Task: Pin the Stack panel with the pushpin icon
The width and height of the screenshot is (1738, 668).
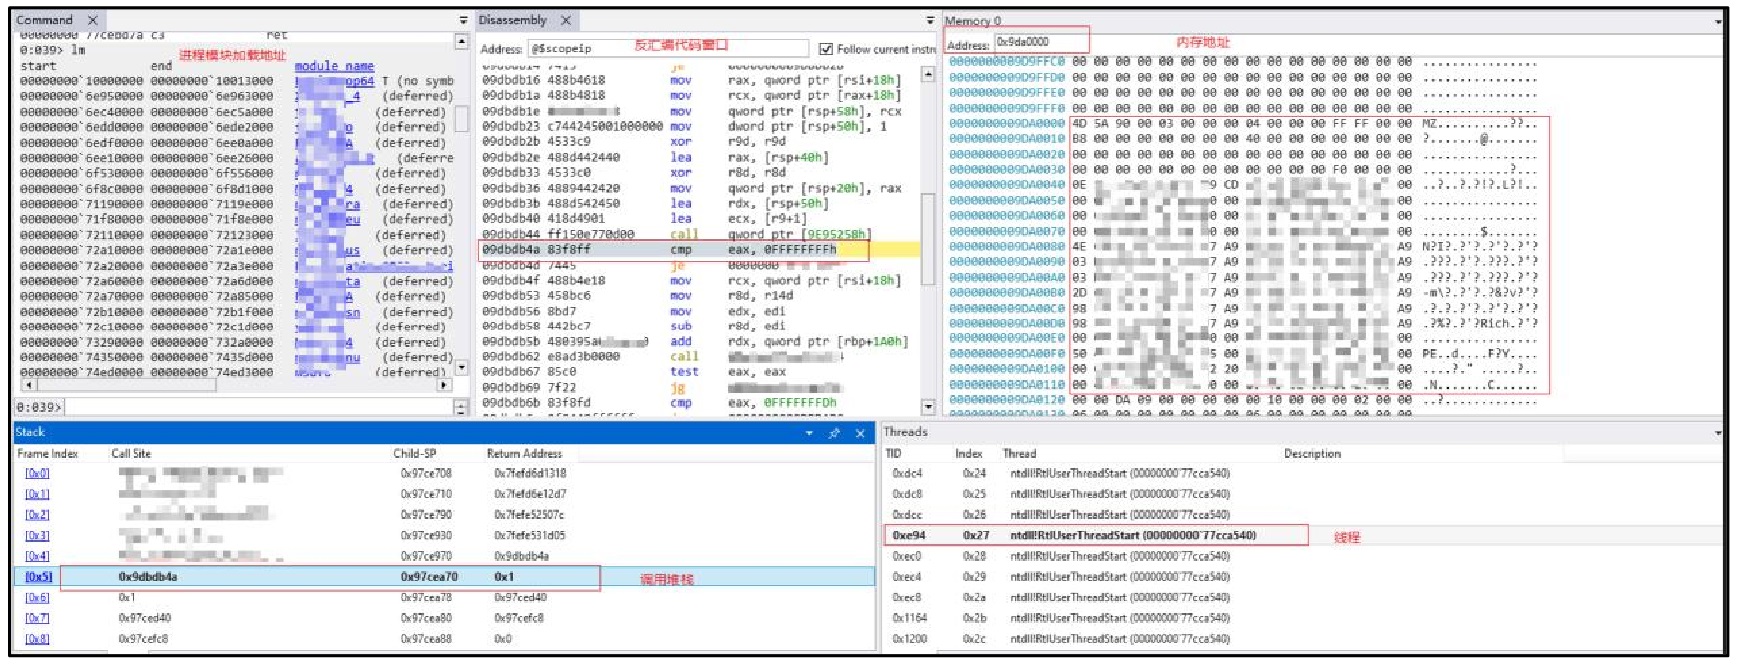Action: point(834,433)
